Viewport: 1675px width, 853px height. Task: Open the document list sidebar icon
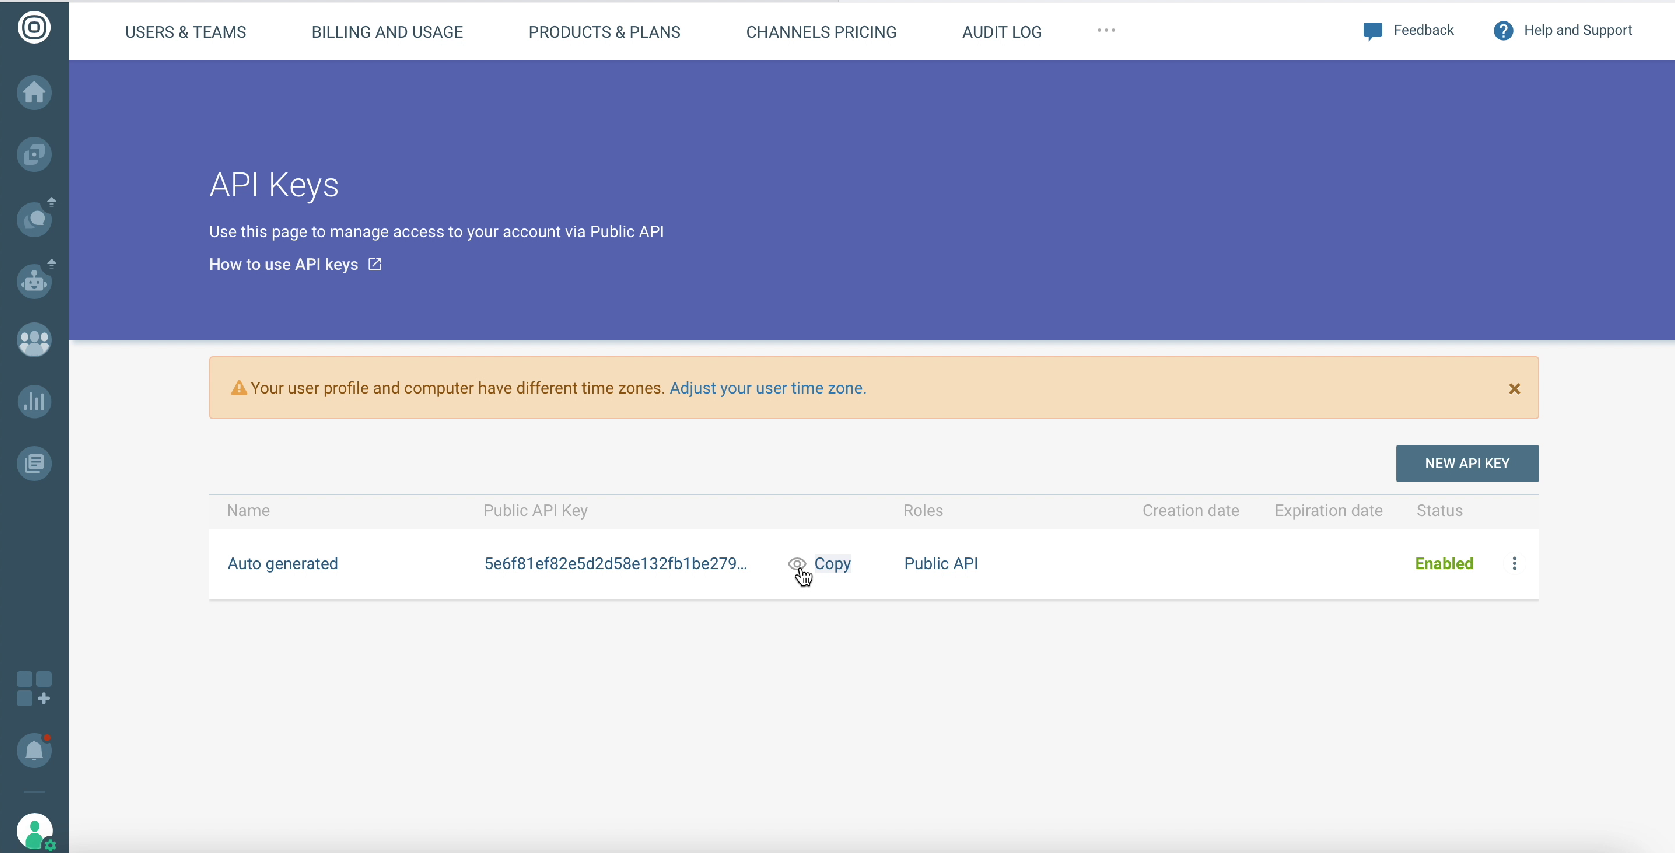click(x=34, y=463)
